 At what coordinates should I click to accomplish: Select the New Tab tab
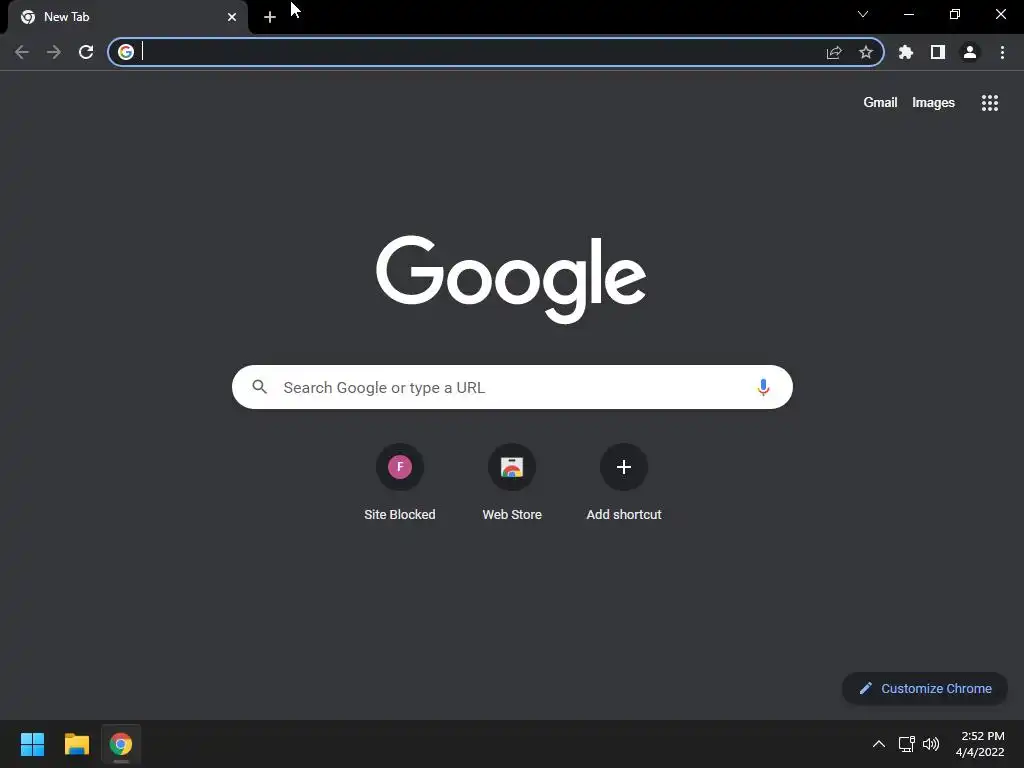(128, 17)
